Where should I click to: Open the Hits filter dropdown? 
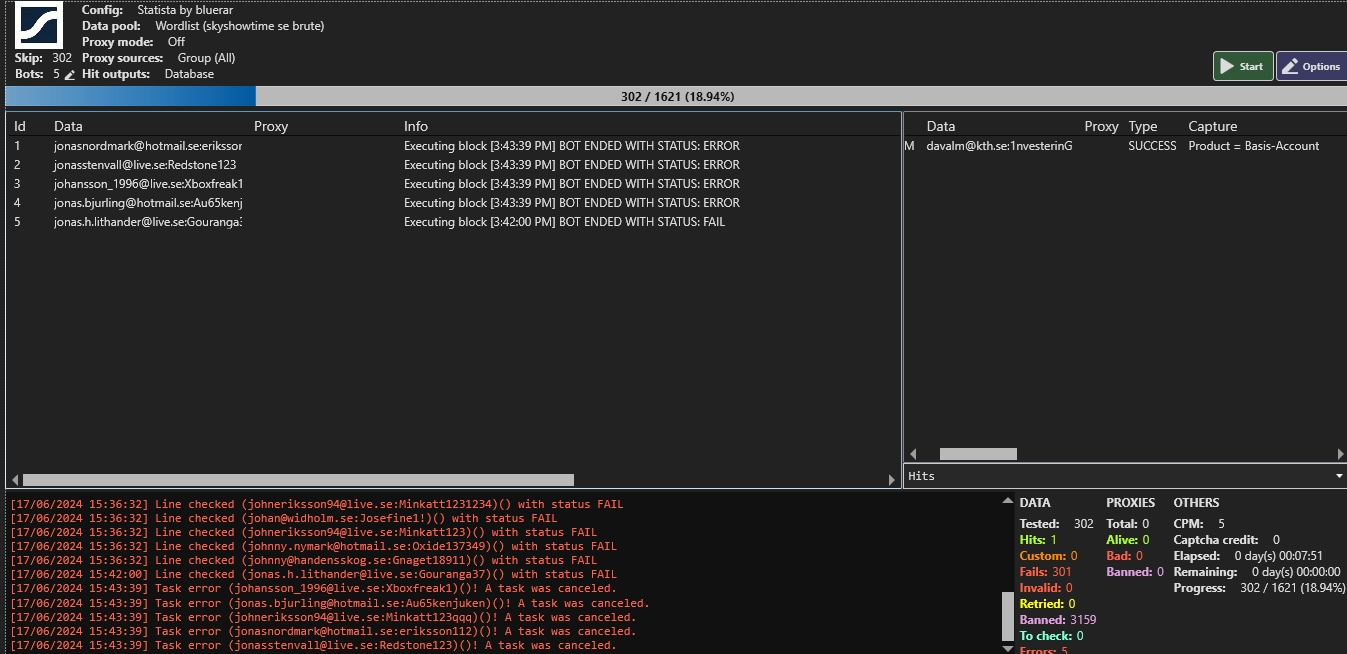pyautogui.click(x=1339, y=477)
